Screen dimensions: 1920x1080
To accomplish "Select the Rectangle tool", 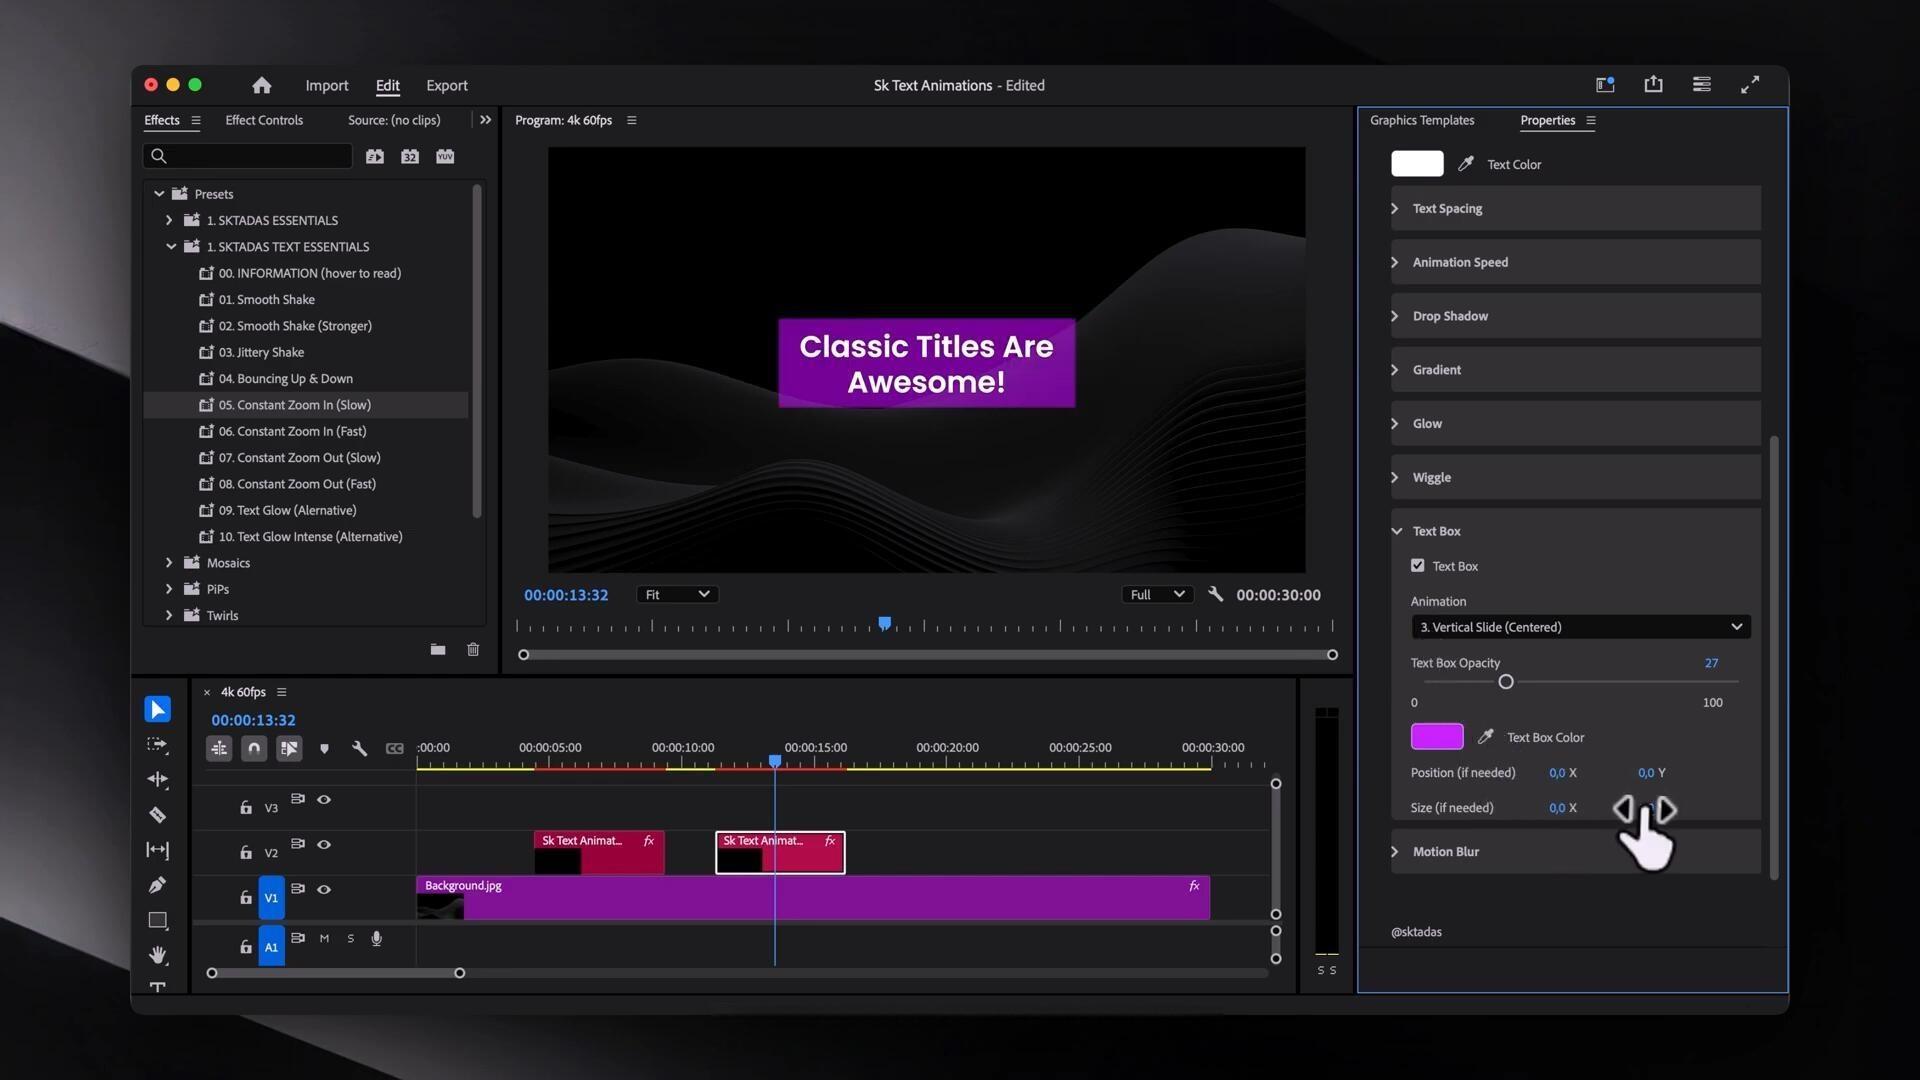I will [158, 920].
